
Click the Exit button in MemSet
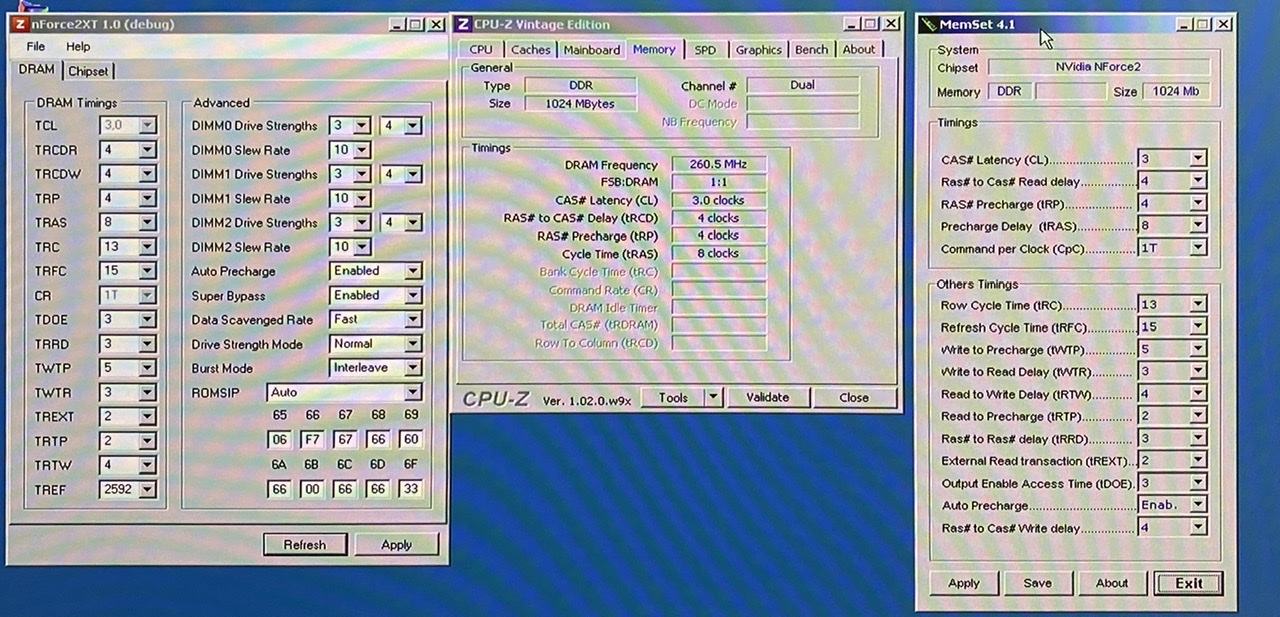coord(1189,583)
